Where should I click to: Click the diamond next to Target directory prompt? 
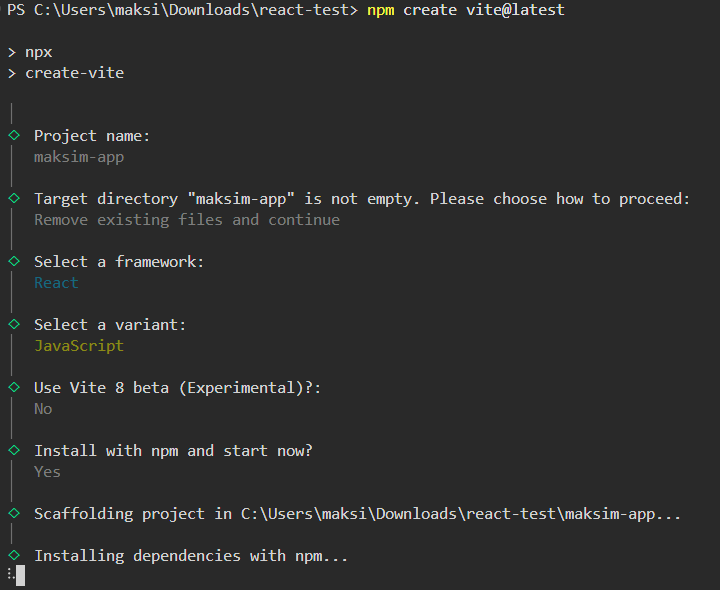pos(14,198)
